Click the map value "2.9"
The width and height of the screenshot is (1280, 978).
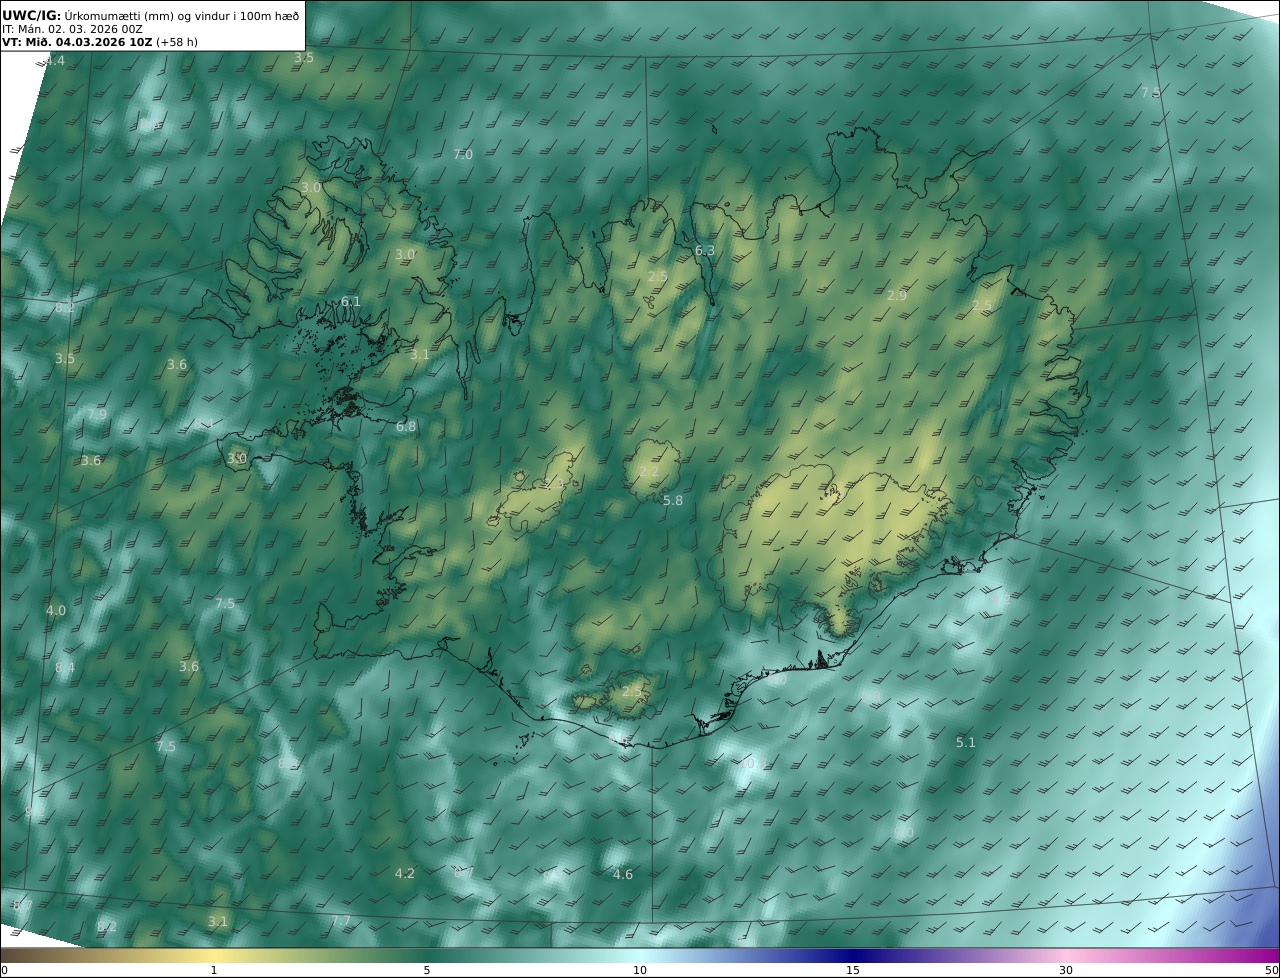897,296
